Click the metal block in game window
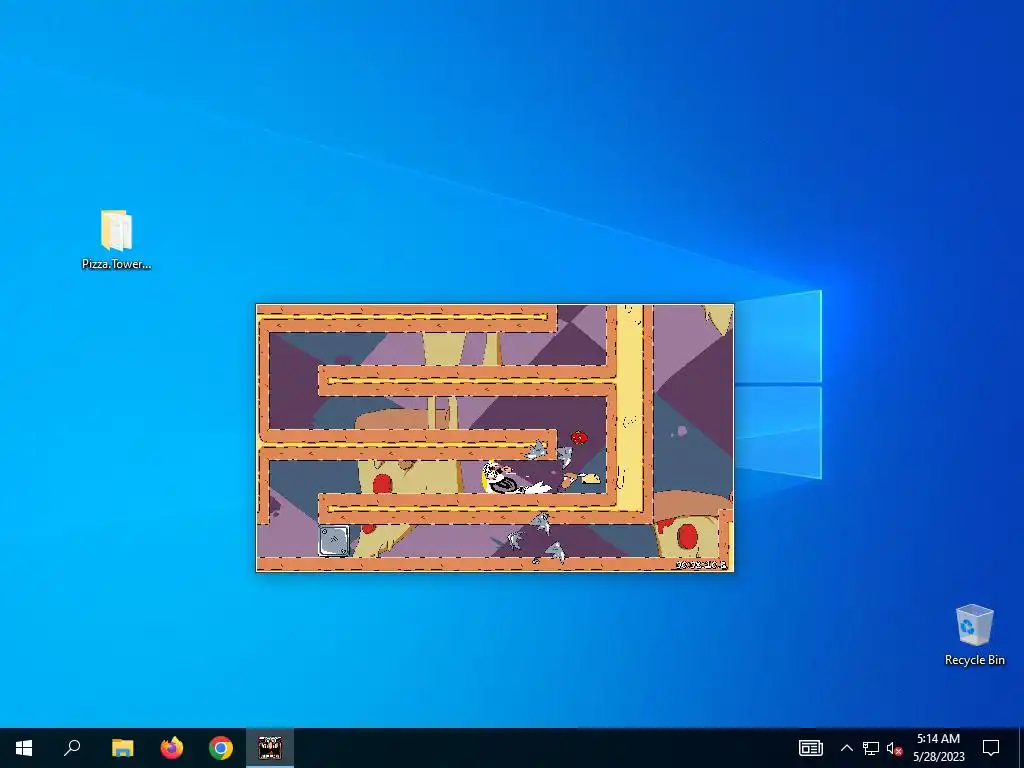 (334, 541)
